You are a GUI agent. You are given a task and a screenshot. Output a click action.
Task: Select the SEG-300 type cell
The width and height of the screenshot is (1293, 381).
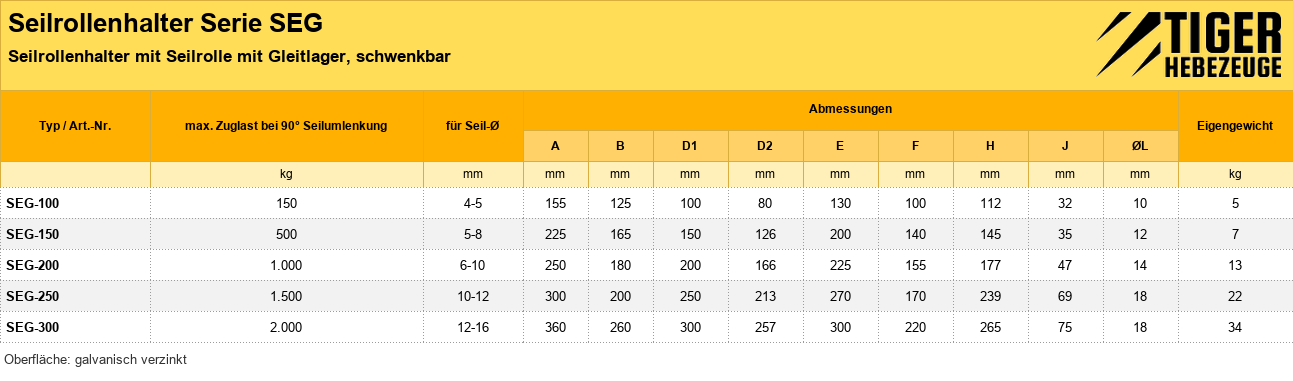coord(75,327)
